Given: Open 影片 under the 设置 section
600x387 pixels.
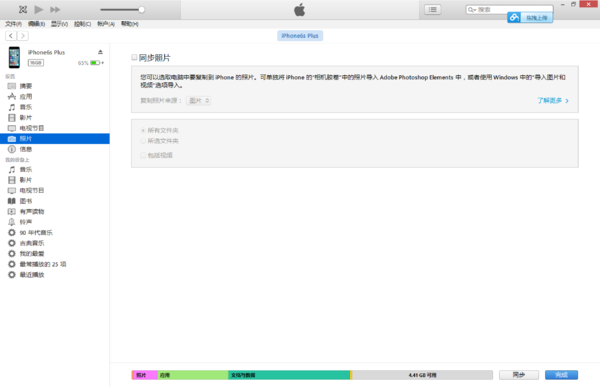Looking at the screenshot, I should (x=55, y=118).
